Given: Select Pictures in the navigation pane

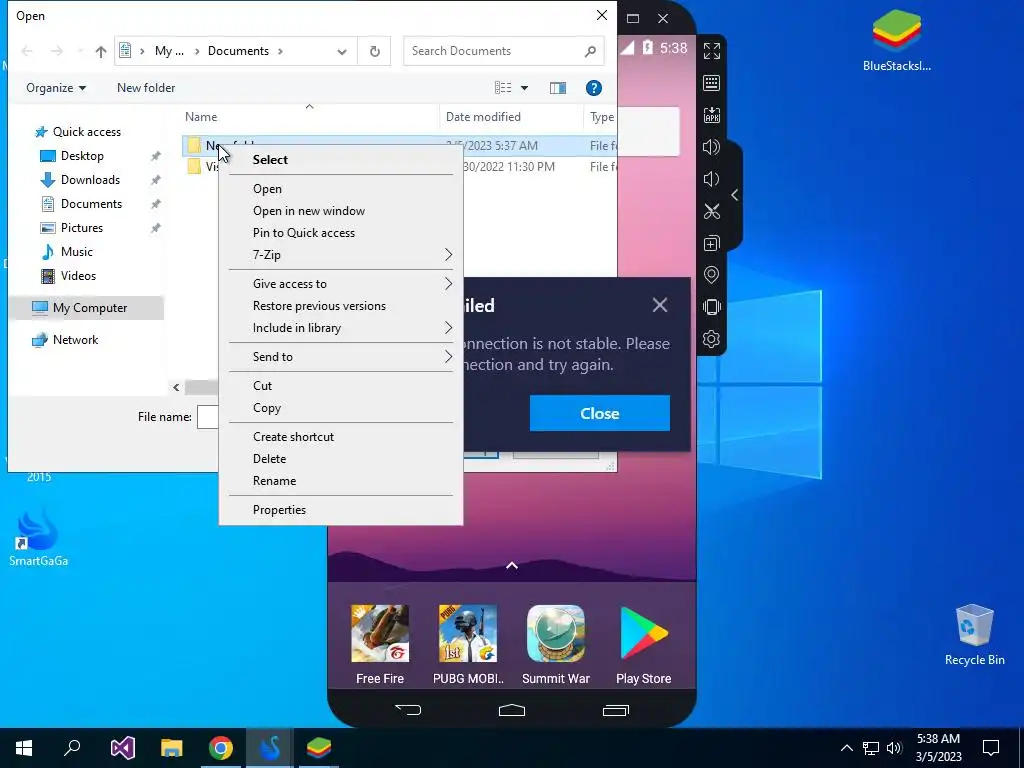Looking at the screenshot, I should click(x=82, y=228).
